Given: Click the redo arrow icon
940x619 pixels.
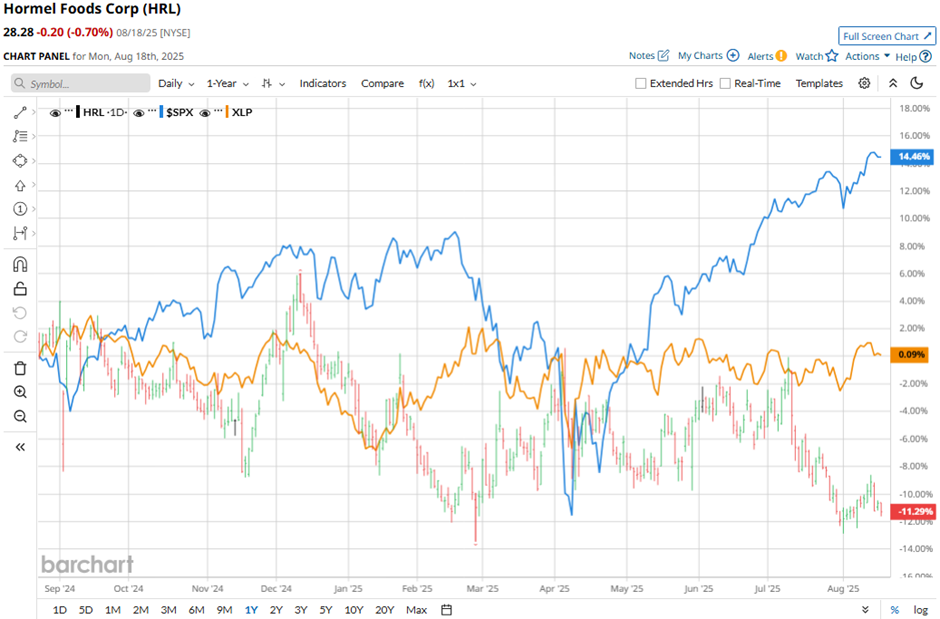Looking at the screenshot, I should (x=20, y=337).
